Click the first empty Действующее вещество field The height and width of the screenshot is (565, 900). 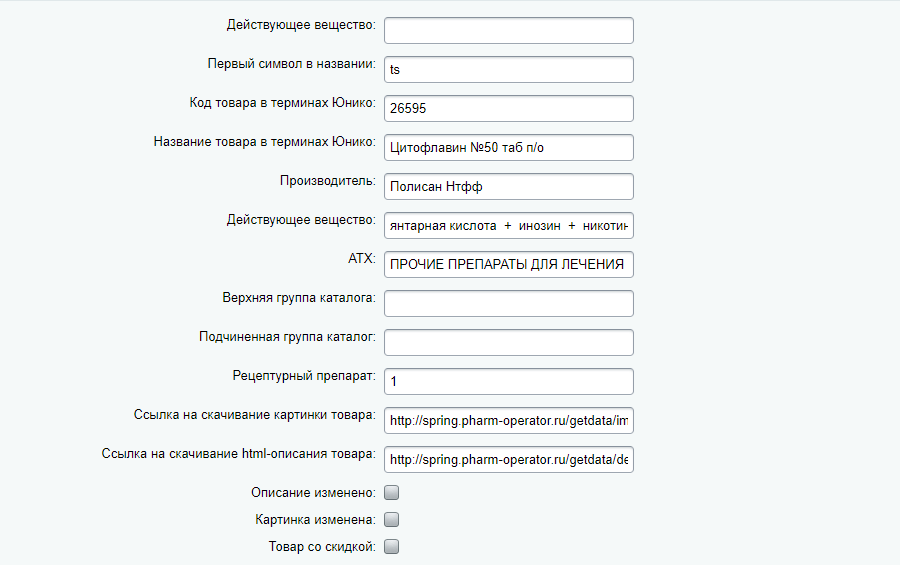(509, 30)
